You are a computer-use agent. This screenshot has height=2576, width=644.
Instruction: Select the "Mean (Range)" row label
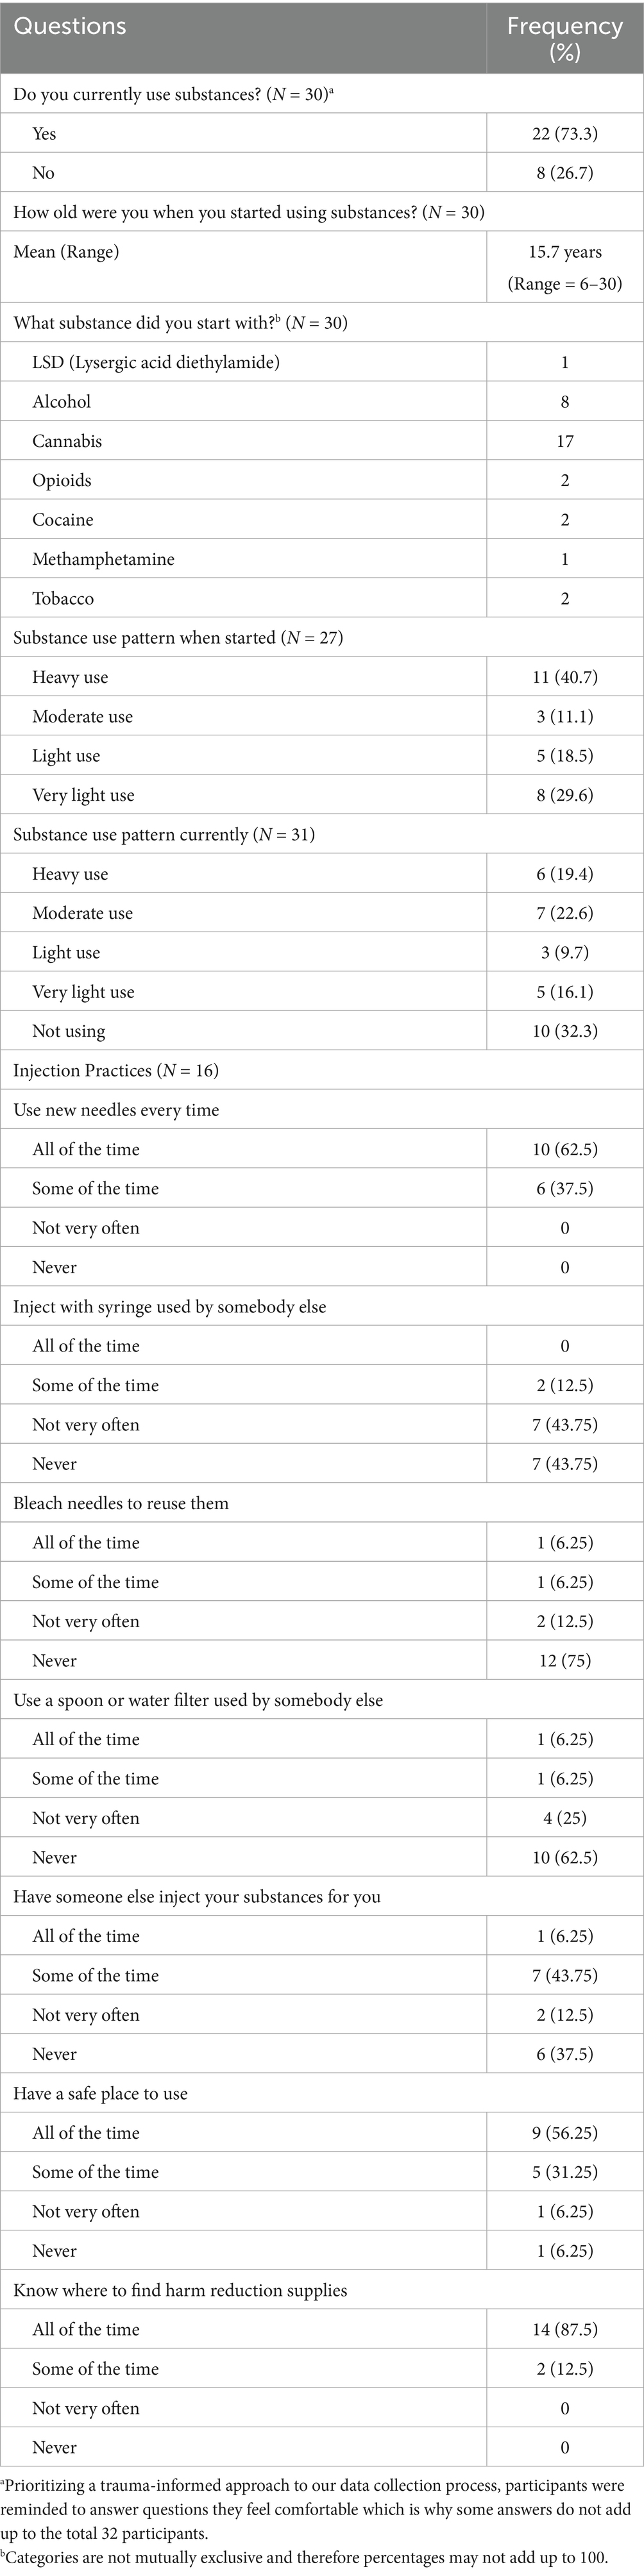[66, 252]
